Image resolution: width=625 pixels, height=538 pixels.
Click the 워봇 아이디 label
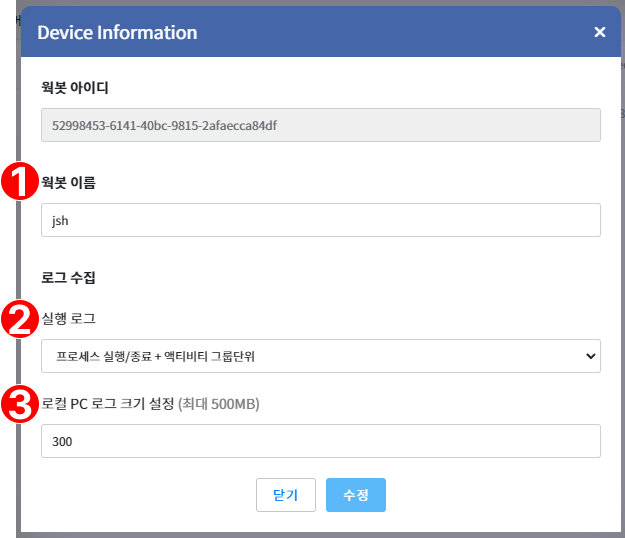[x=75, y=87]
